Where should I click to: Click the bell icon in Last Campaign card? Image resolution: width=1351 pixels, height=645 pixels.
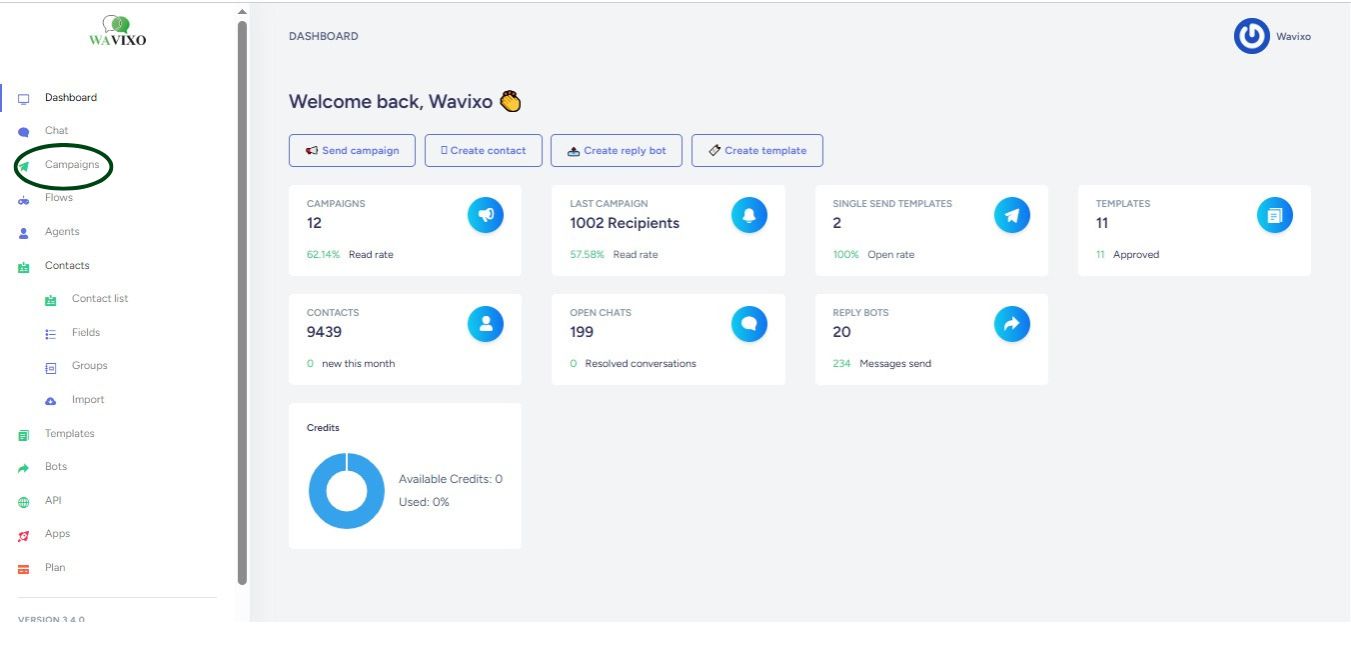tap(748, 215)
